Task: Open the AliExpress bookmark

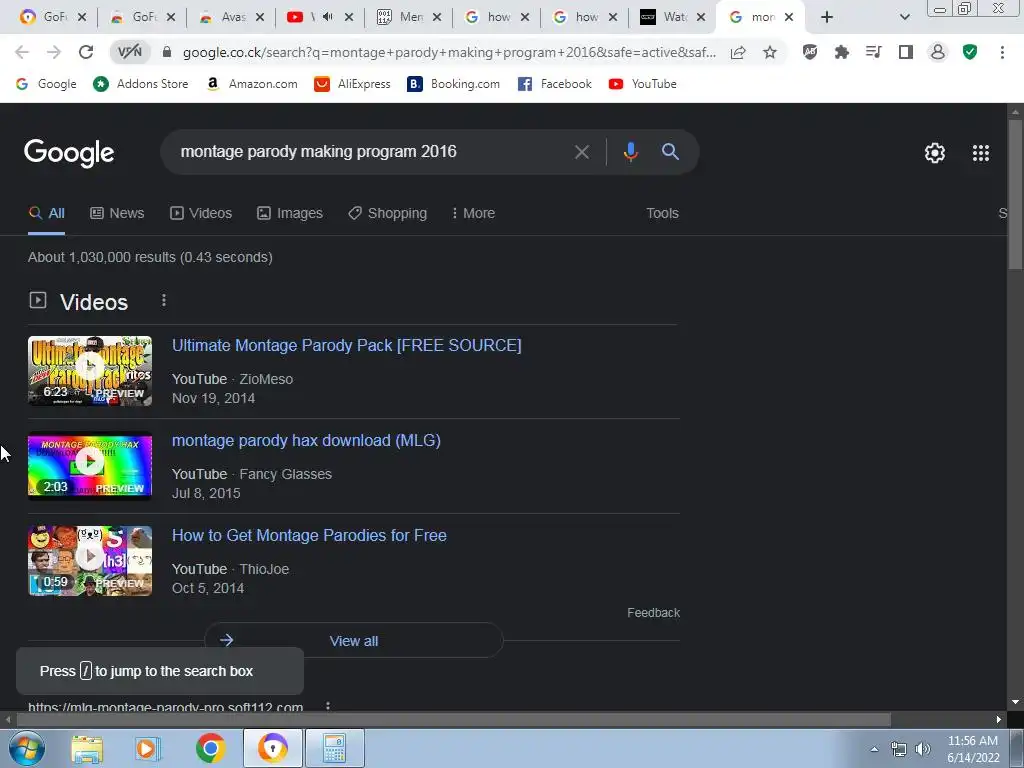Action: point(352,84)
